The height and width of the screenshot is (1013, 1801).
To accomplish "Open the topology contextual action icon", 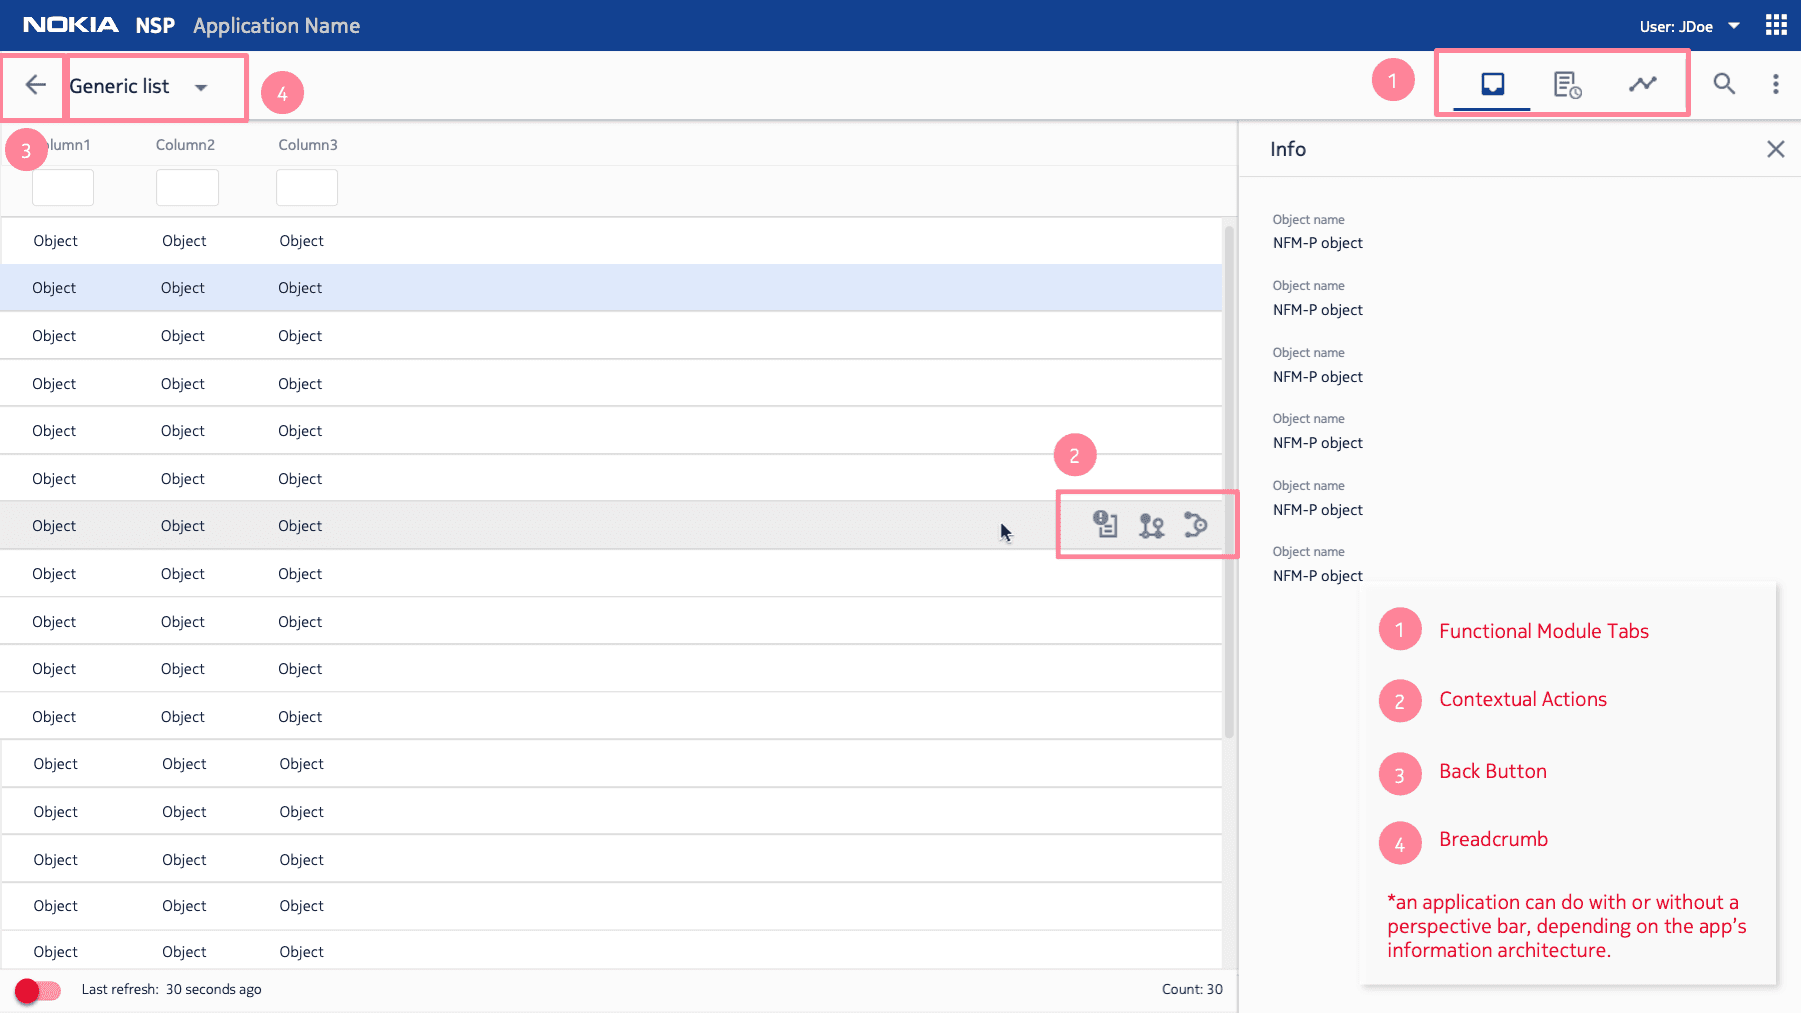I will pyautogui.click(x=1150, y=524).
